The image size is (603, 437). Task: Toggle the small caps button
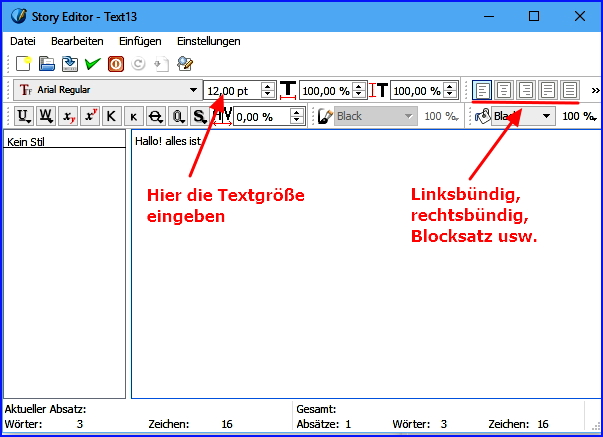(133, 116)
